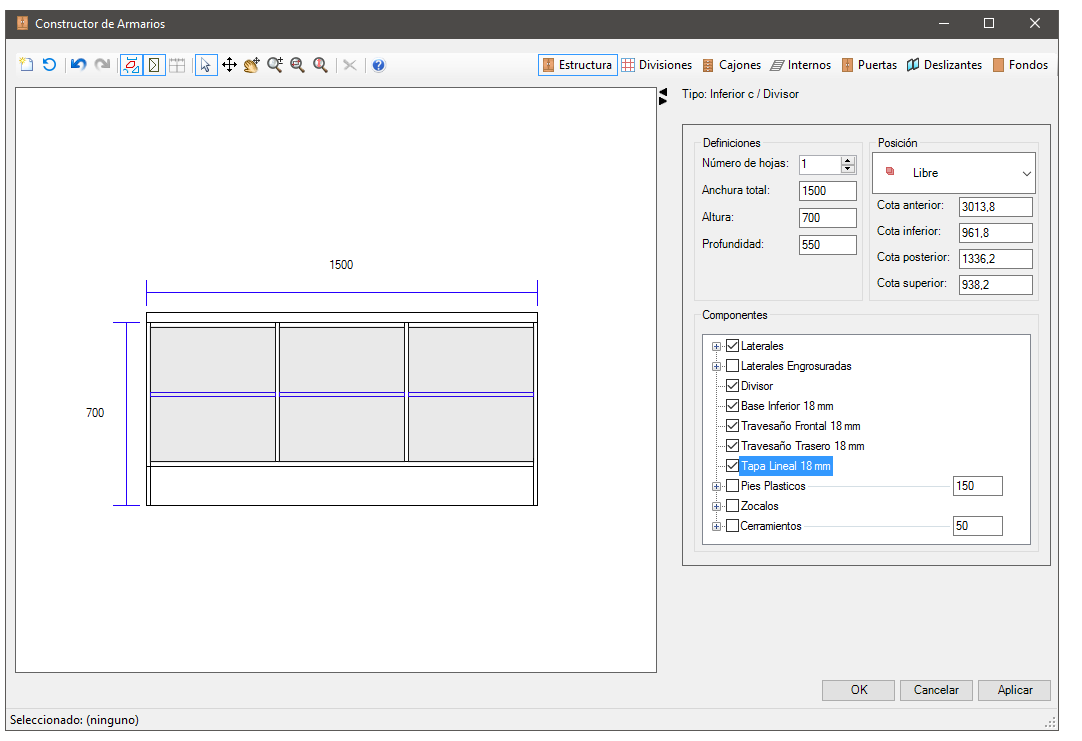Select the four-arrow move tool
The image size is (1082, 741).
tap(229, 65)
